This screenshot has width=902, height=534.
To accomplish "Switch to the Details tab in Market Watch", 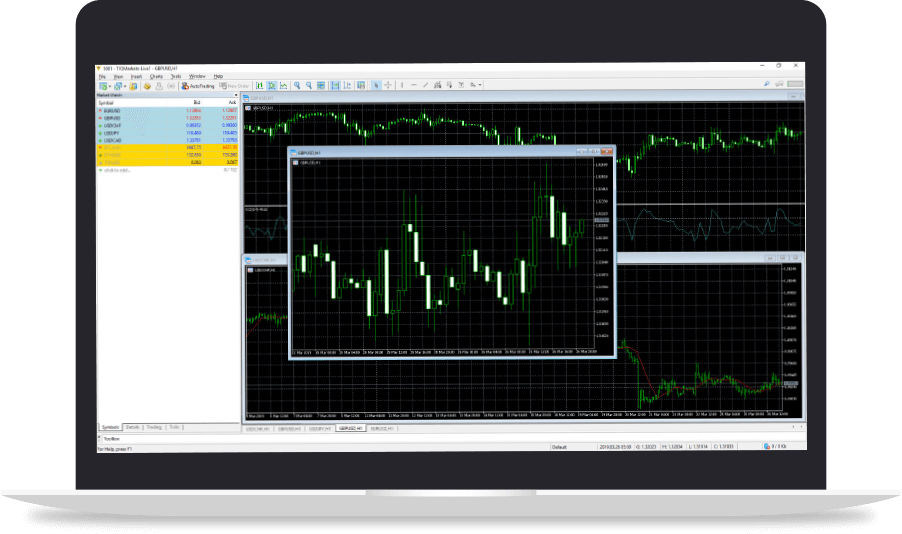I will (132, 427).
